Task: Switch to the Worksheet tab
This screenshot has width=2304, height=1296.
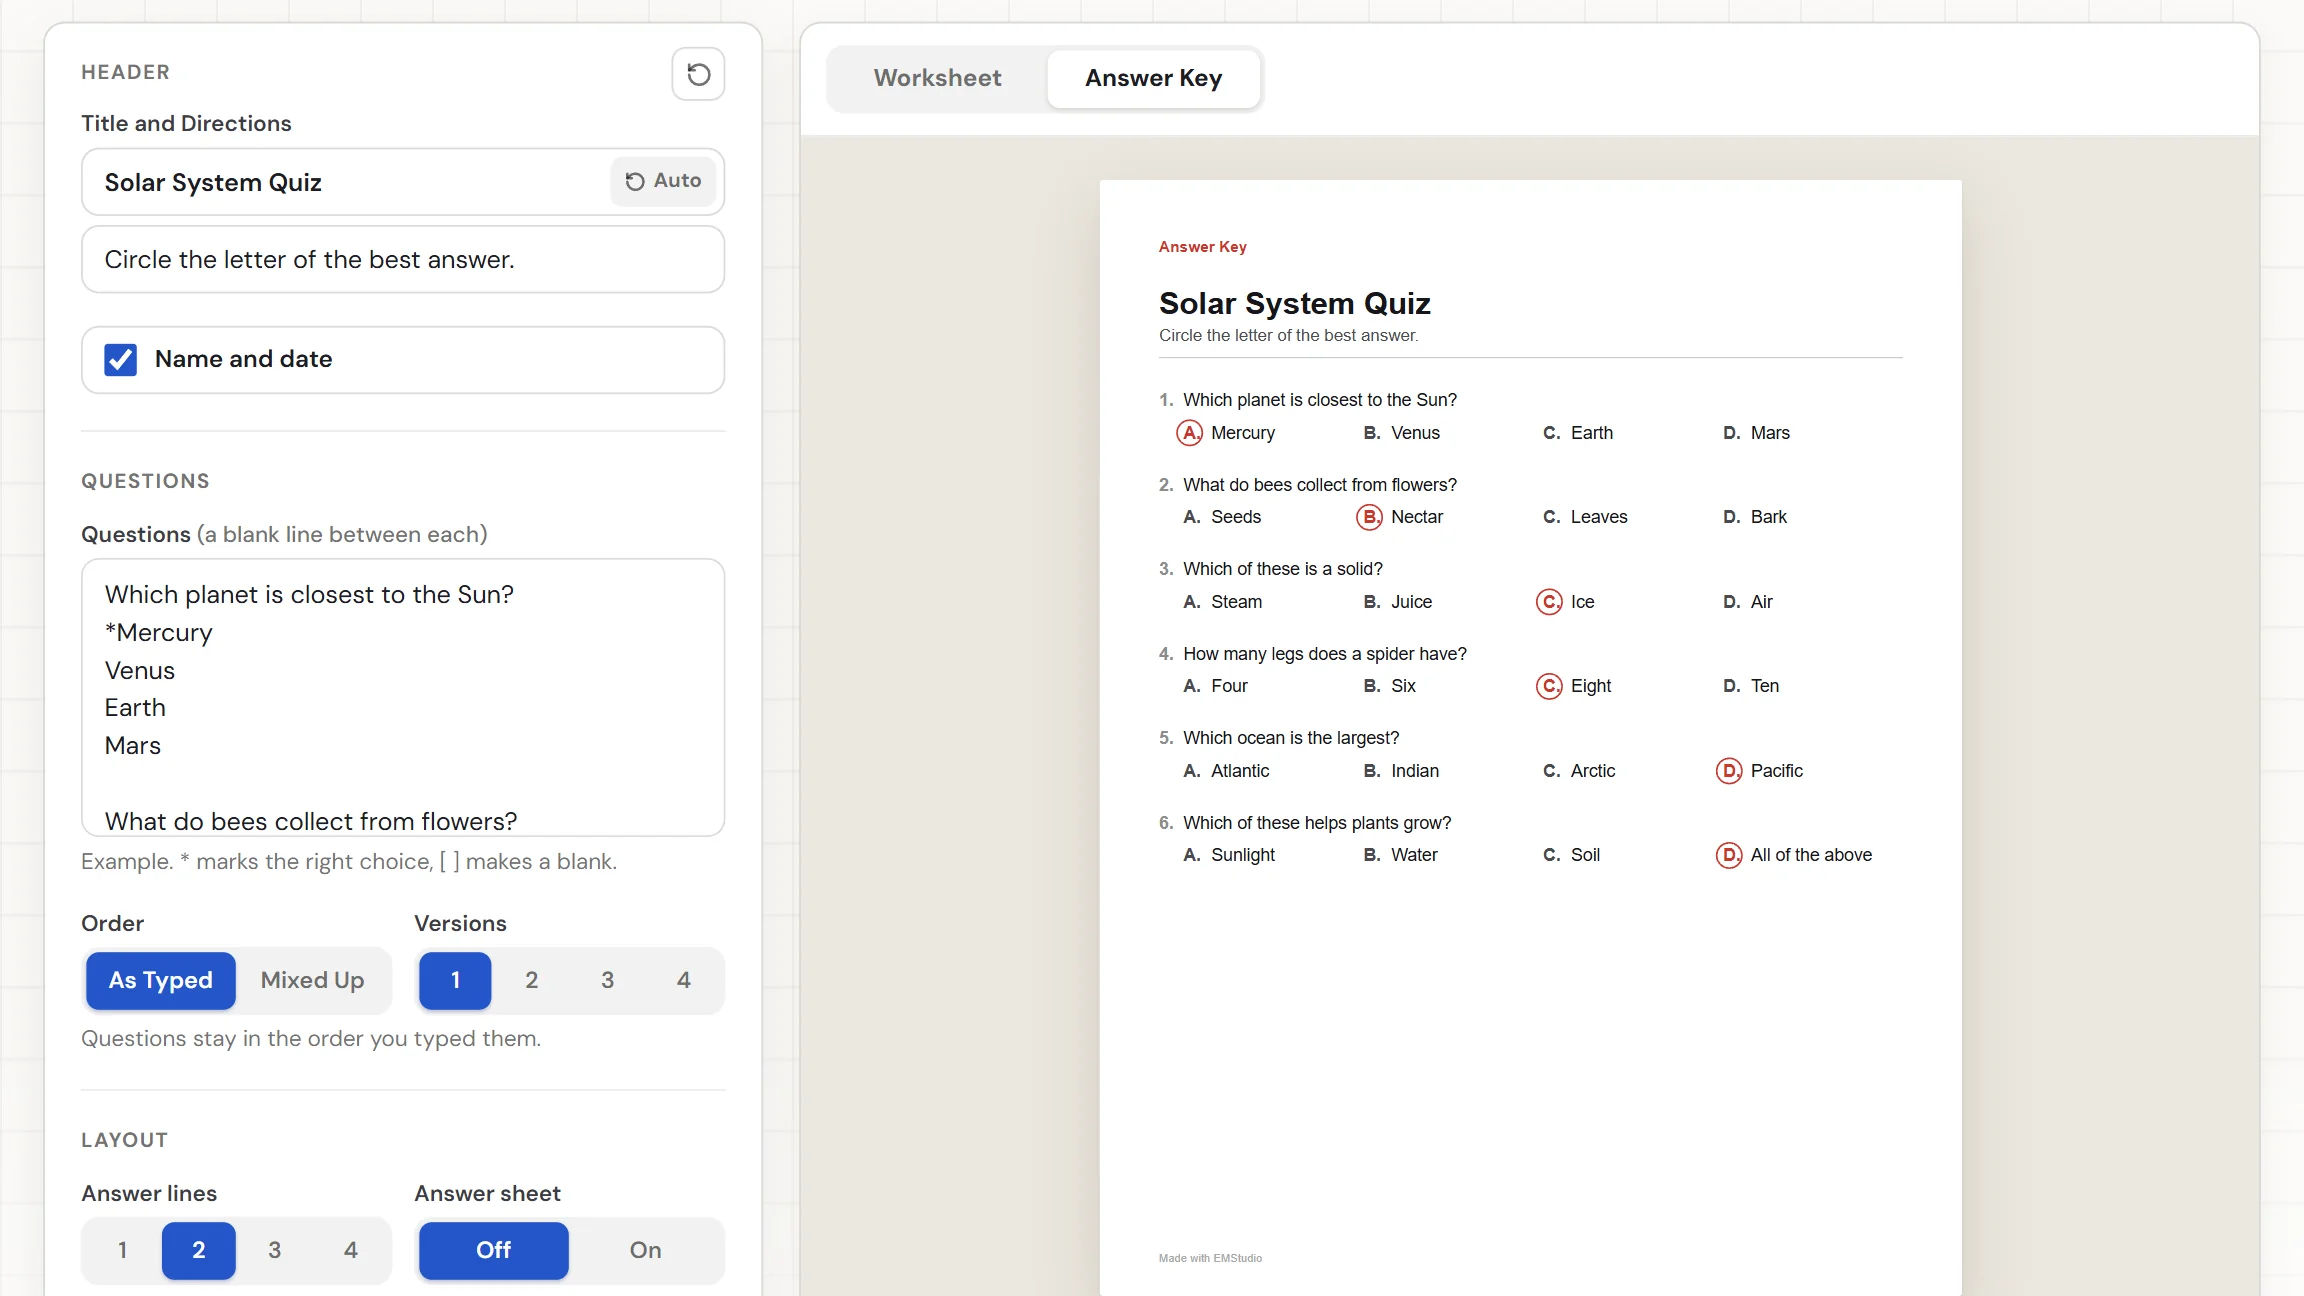Action: pos(937,78)
